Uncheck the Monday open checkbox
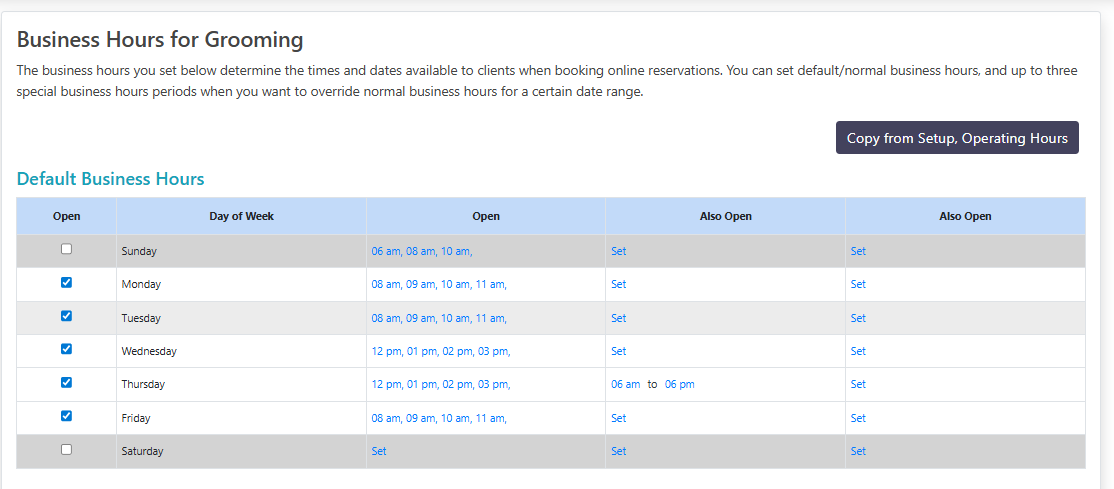Screen dimensions: 1114x489 pos(66,283)
